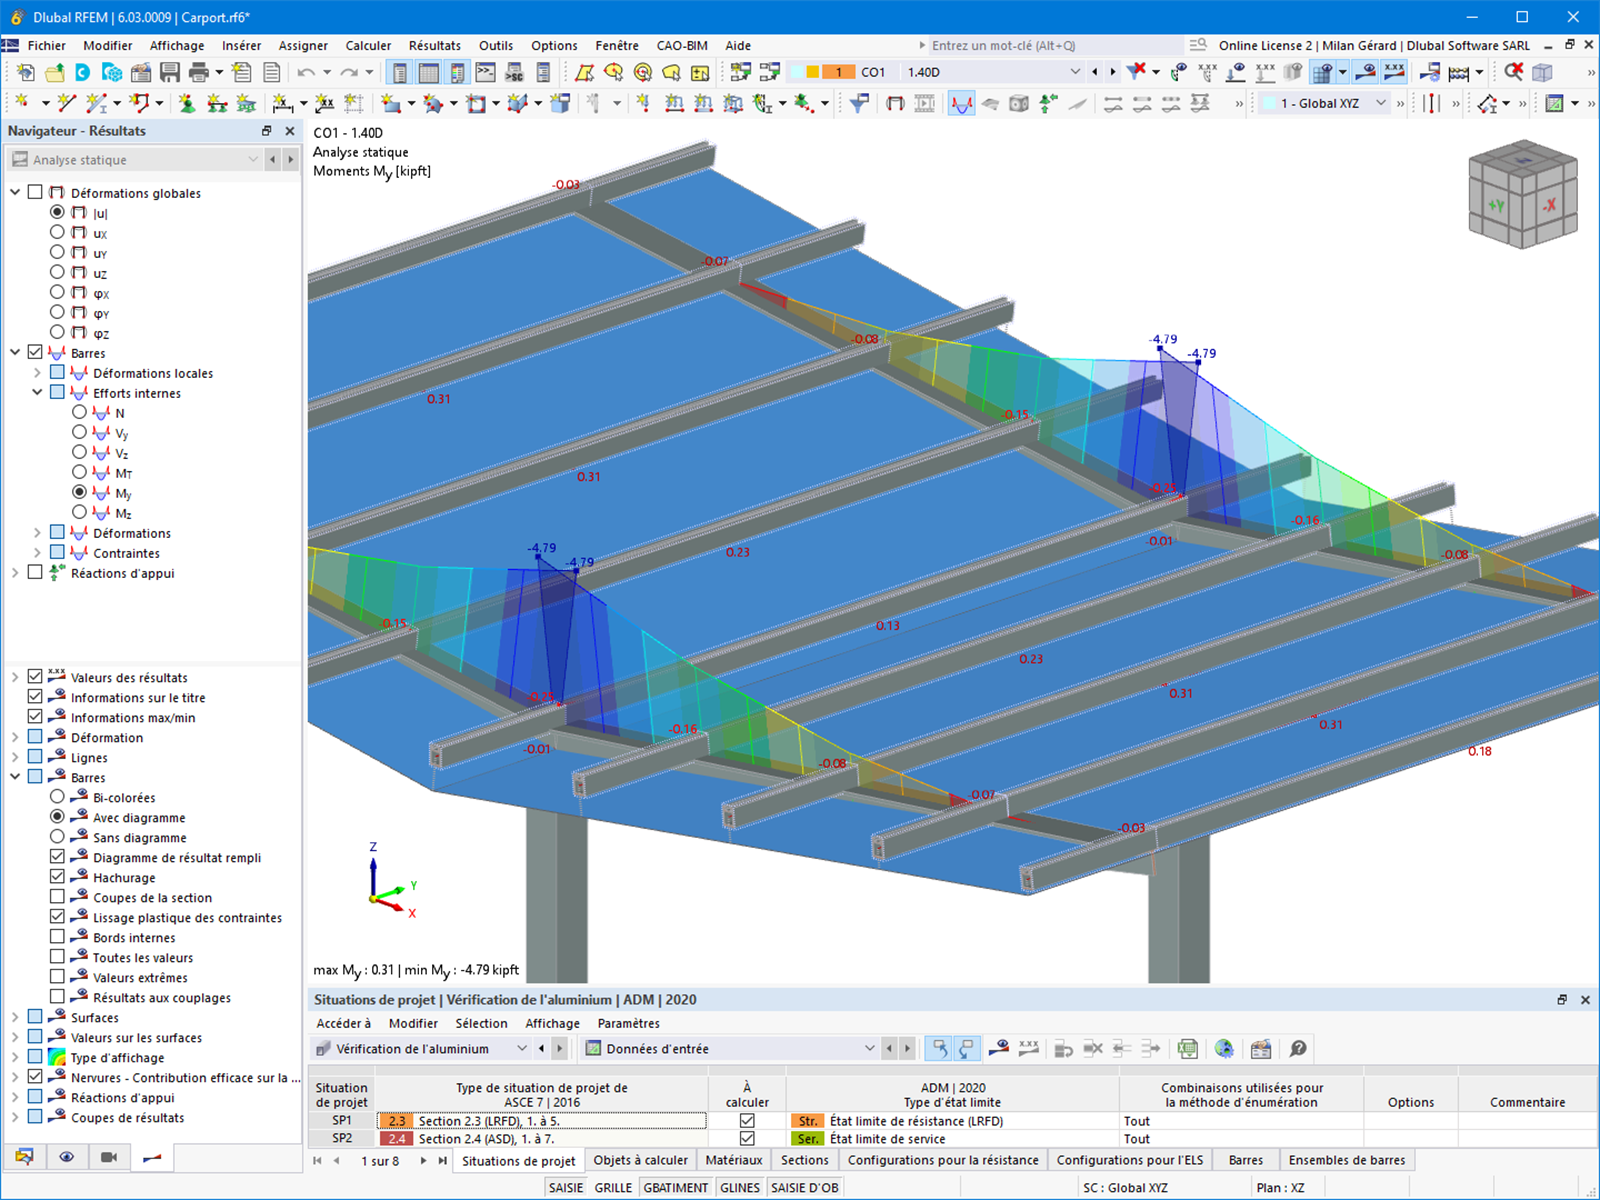Click the eye visibility icon below the navigator
The image size is (1600, 1200).
pyautogui.click(x=66, y=1157)
